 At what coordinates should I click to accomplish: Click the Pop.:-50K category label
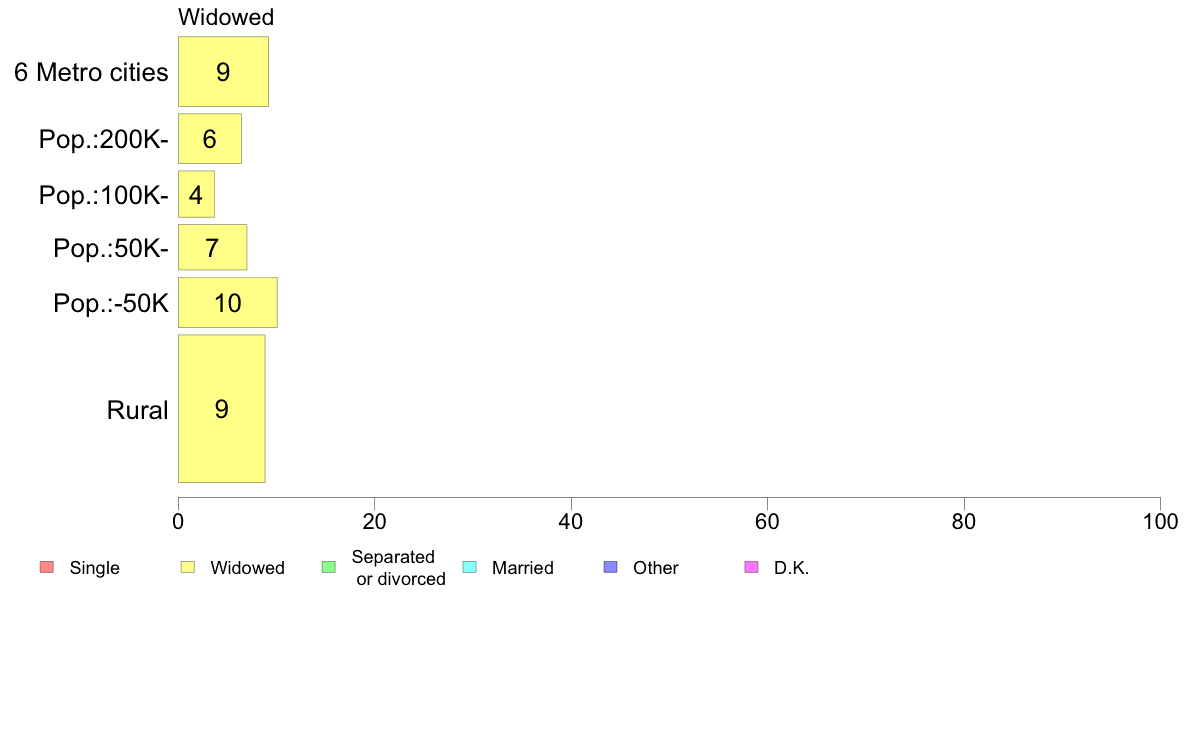111,303
